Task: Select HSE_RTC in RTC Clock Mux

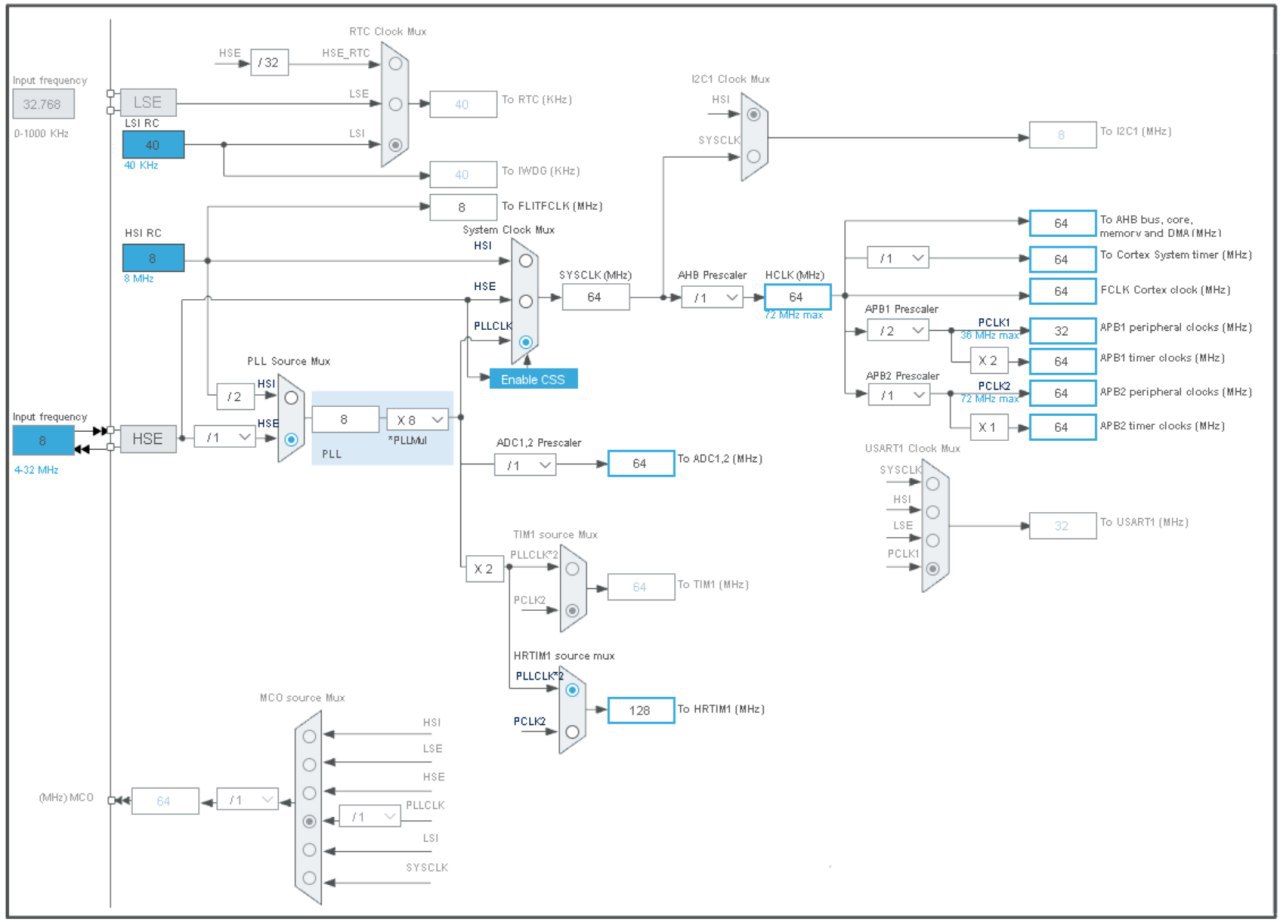Action: pyautogui.click(x=397, y=63)
